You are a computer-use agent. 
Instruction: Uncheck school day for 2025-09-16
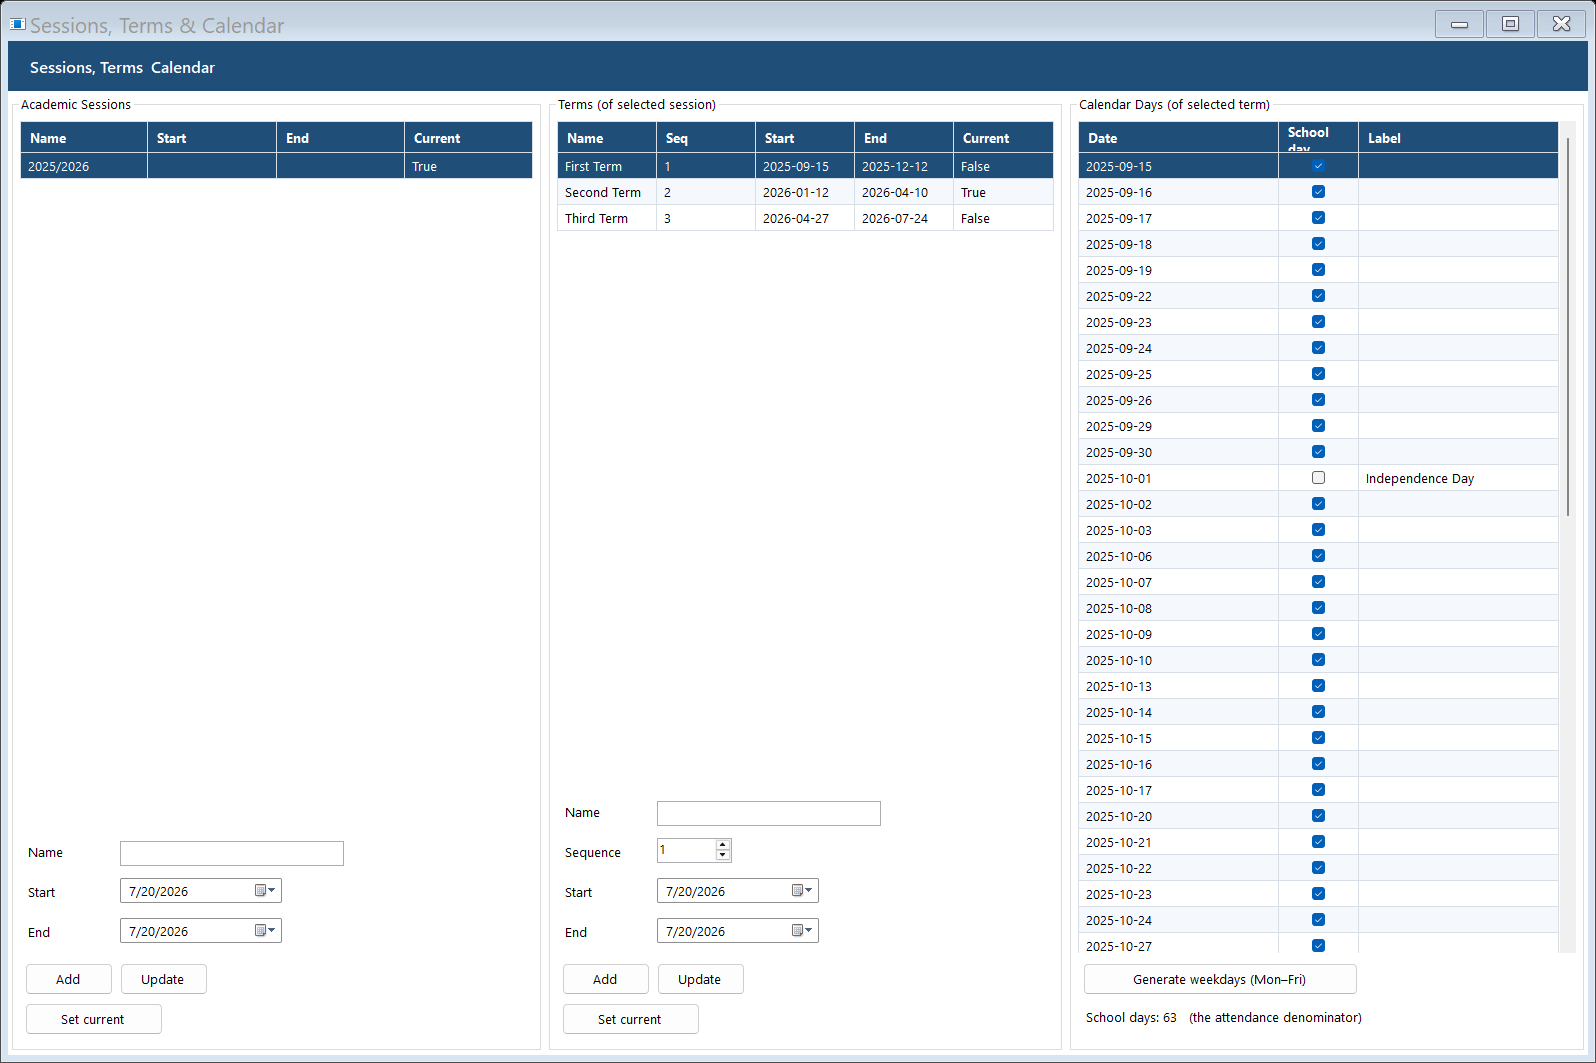click(x=1318, y=192)
